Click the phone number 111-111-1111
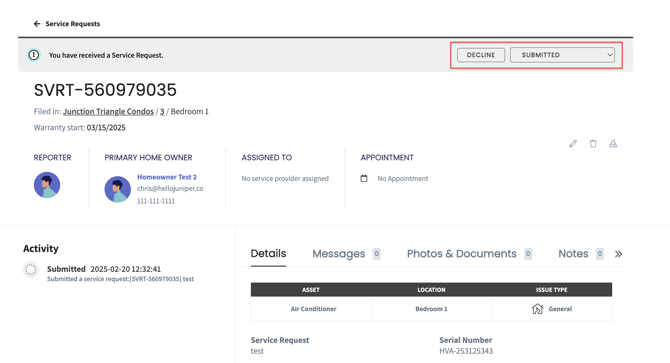Screen dimensions: 670x363 point(156,201)
